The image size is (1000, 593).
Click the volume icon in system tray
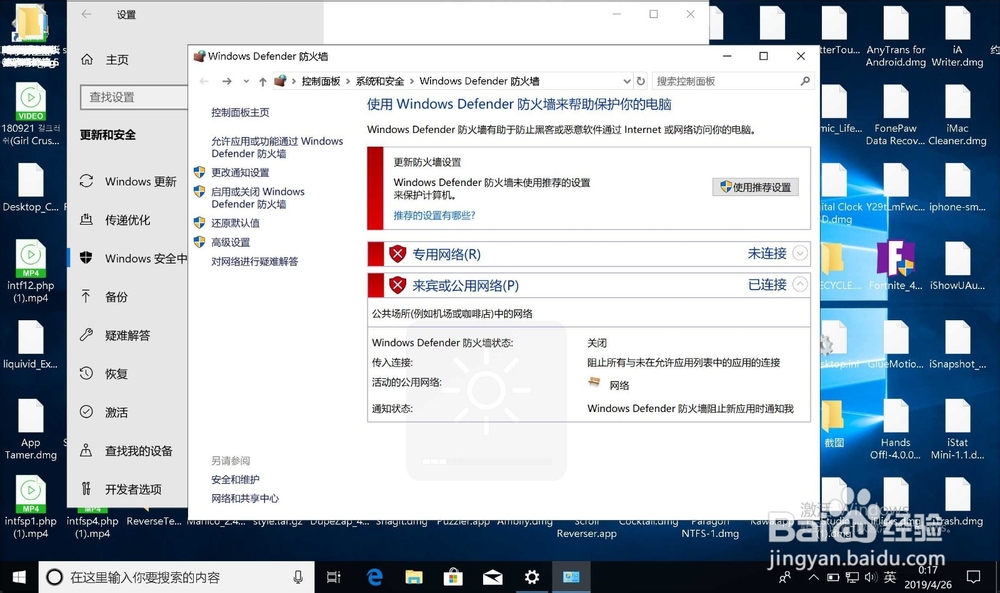click(871, 578)
